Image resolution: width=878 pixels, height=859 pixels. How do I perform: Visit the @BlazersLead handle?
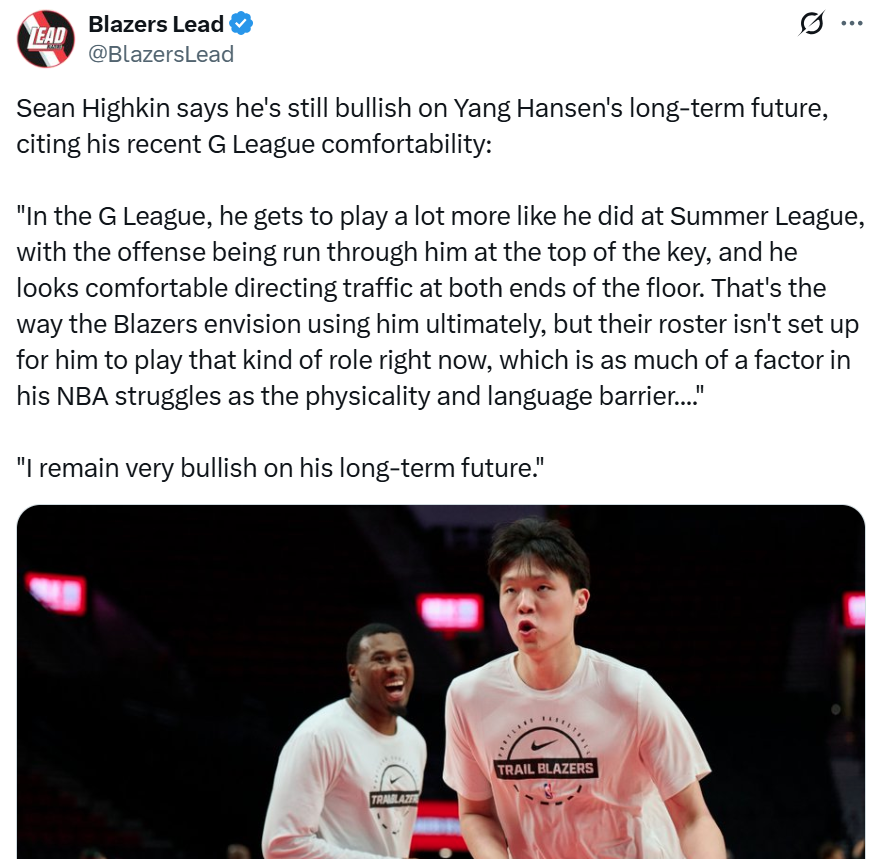(x=161, y=54)
